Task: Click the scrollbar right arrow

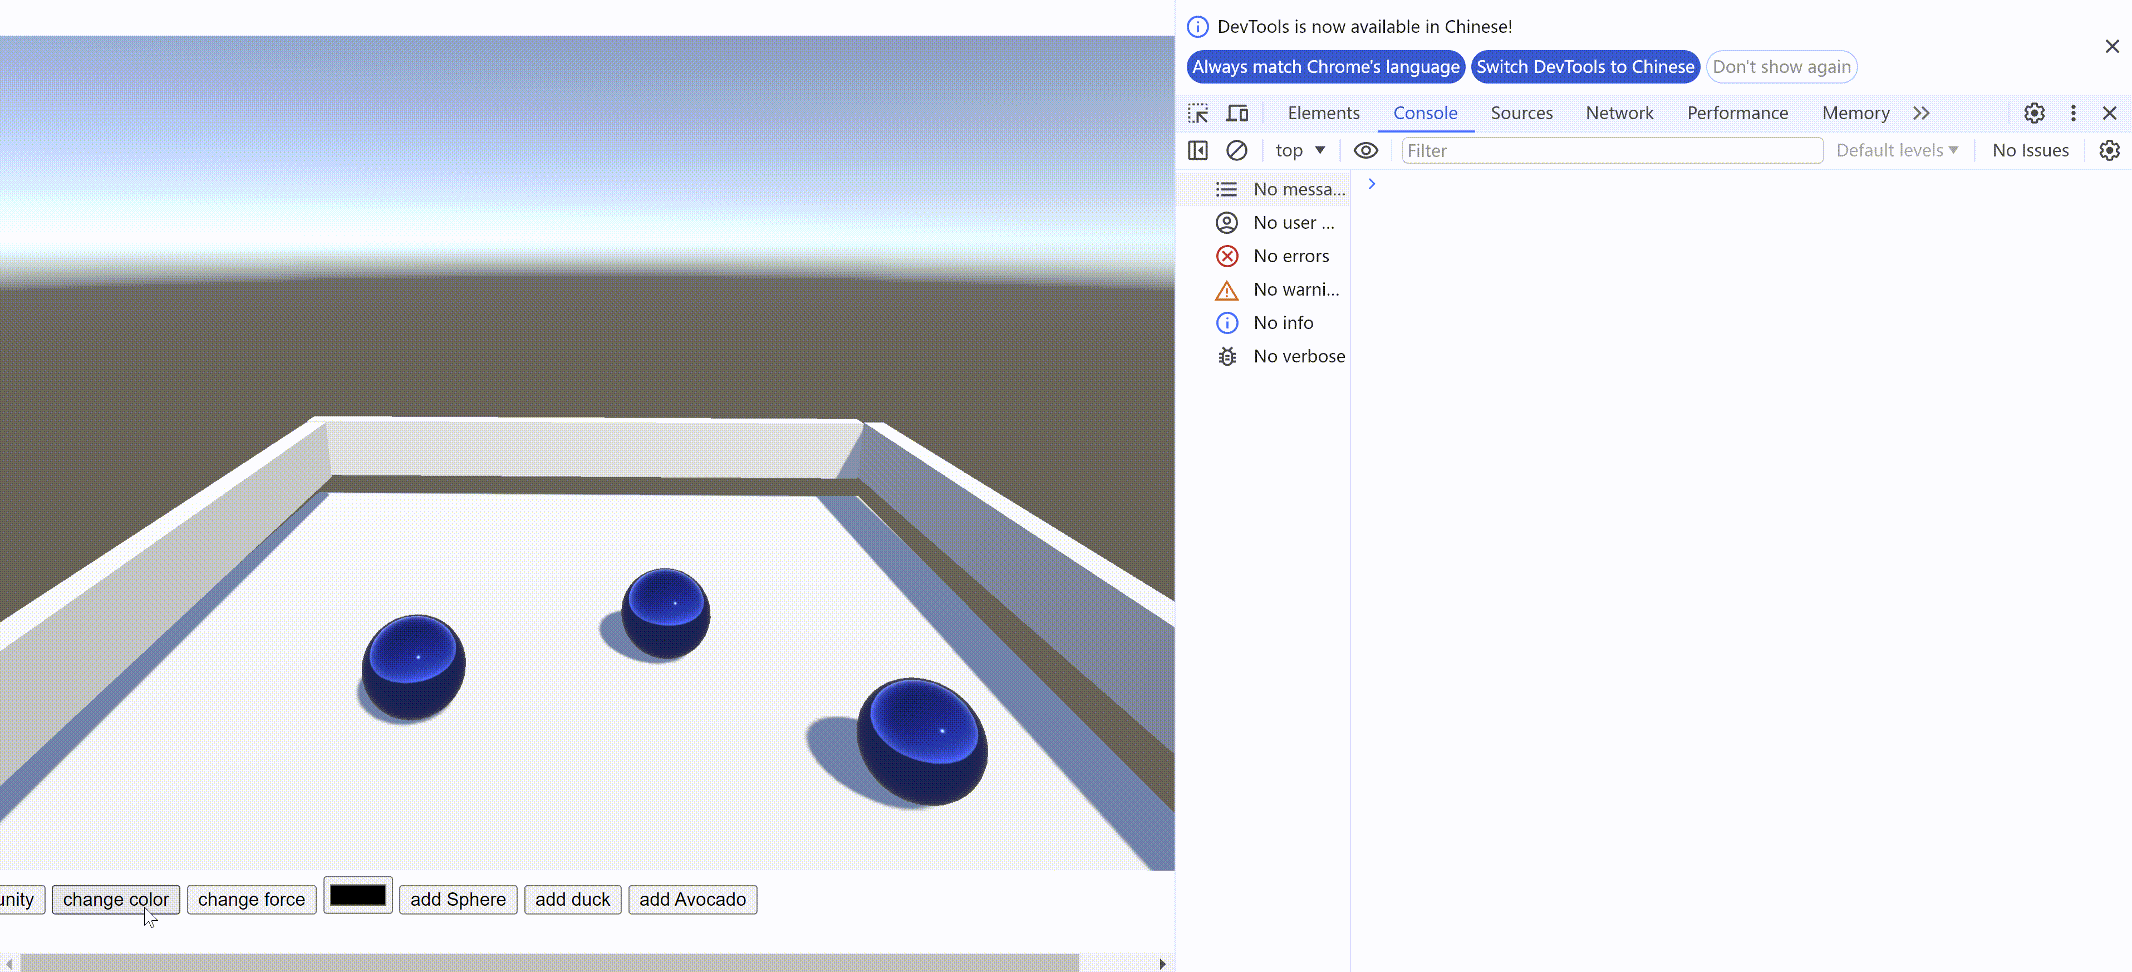Action: point(1162,963)
